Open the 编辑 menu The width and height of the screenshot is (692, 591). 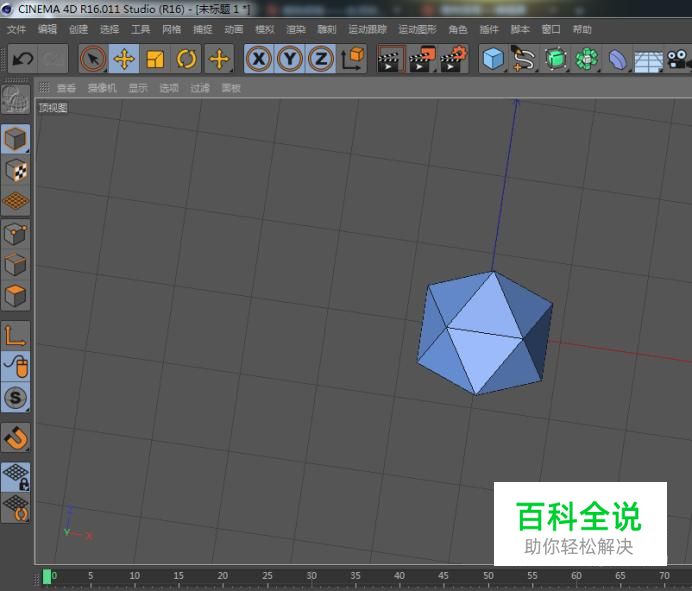[x=47, y=30]
